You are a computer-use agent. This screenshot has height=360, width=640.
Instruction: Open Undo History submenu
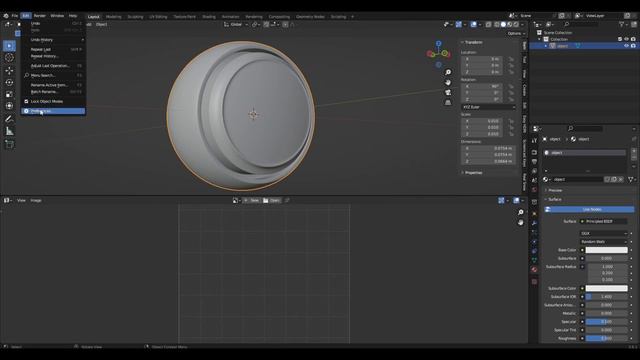[53, 40]
